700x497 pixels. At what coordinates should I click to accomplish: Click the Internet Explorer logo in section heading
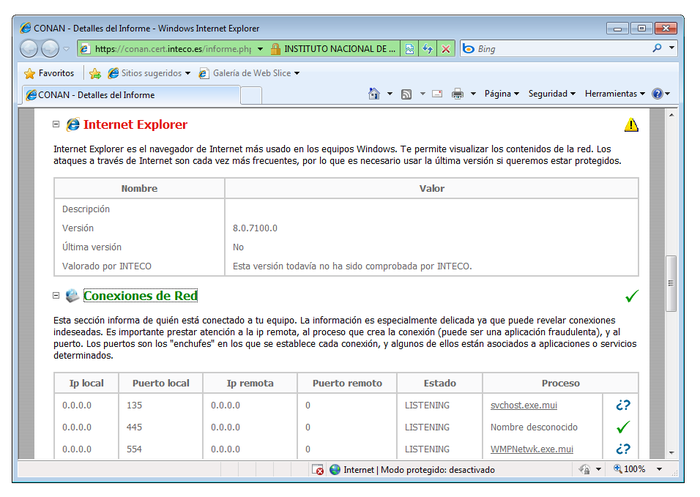coord(73,125)
